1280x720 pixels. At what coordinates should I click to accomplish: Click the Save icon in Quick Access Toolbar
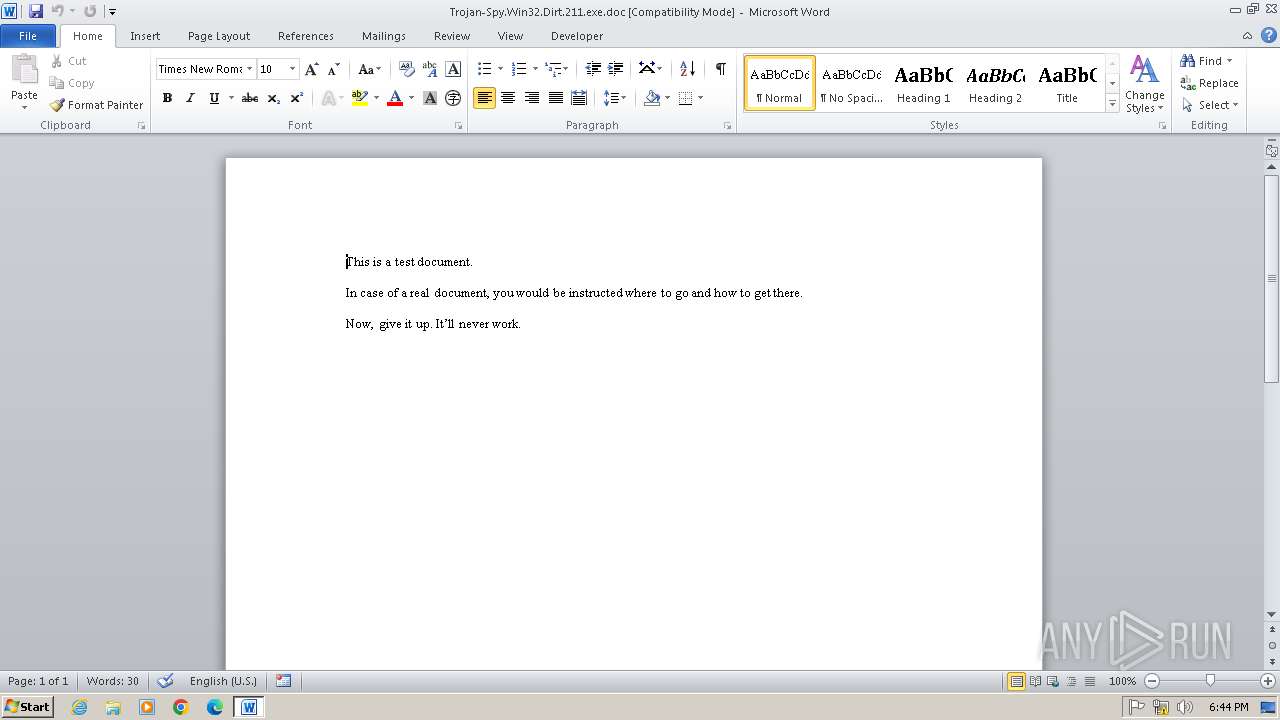(x=36, y=11)
